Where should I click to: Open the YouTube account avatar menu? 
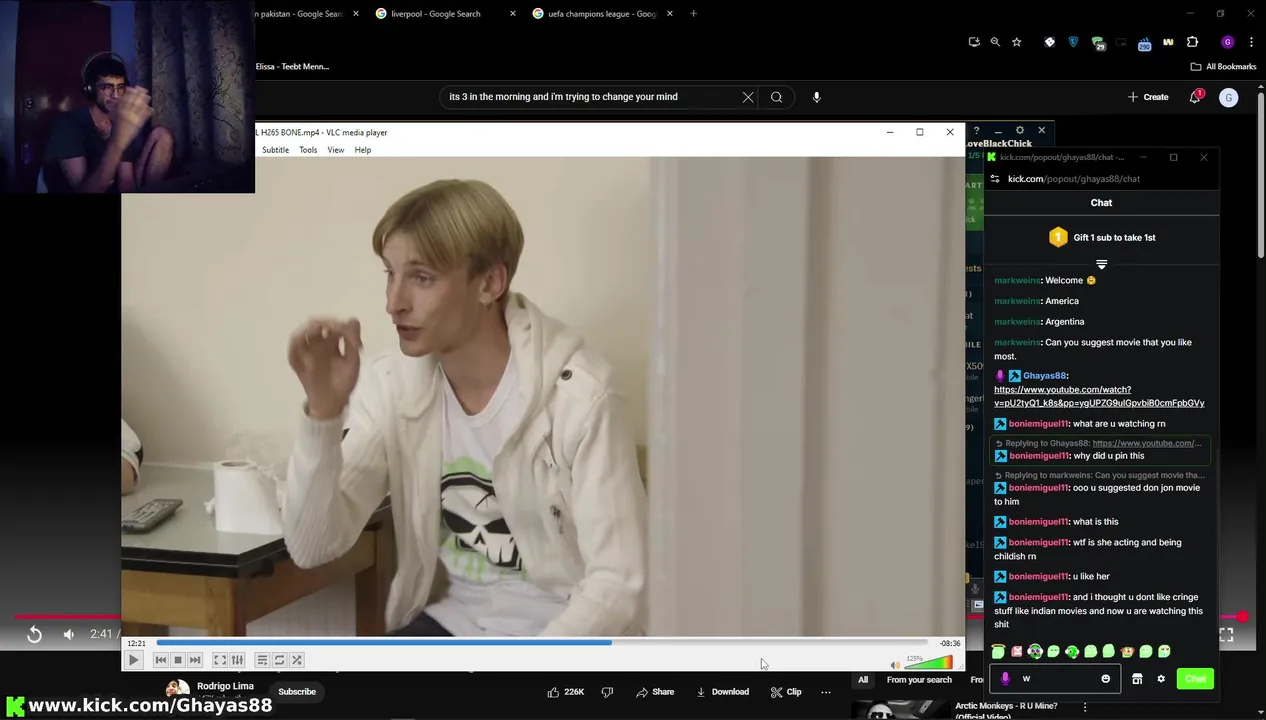[1229, 97]
